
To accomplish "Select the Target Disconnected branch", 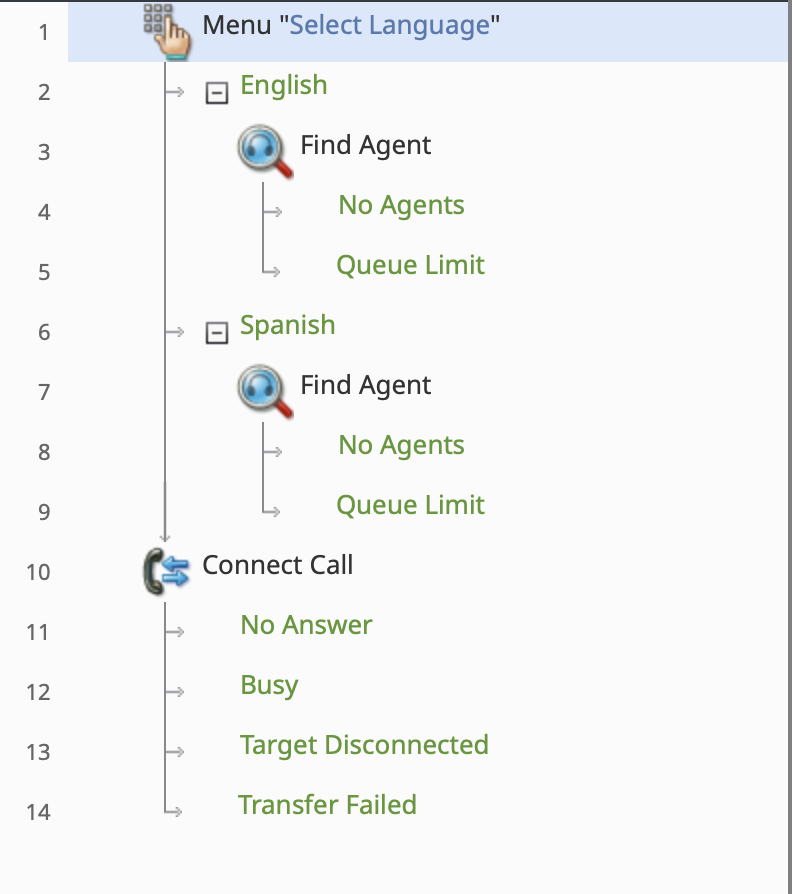I will click(x=364, y=746).
